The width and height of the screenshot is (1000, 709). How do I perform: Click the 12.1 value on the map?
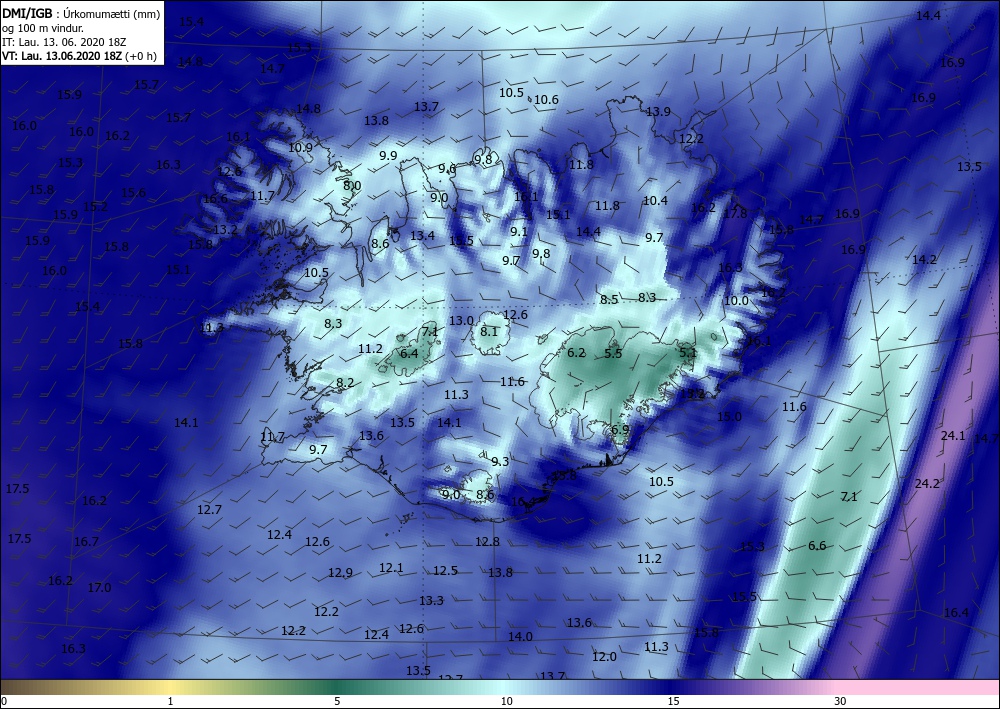point(391,567)
